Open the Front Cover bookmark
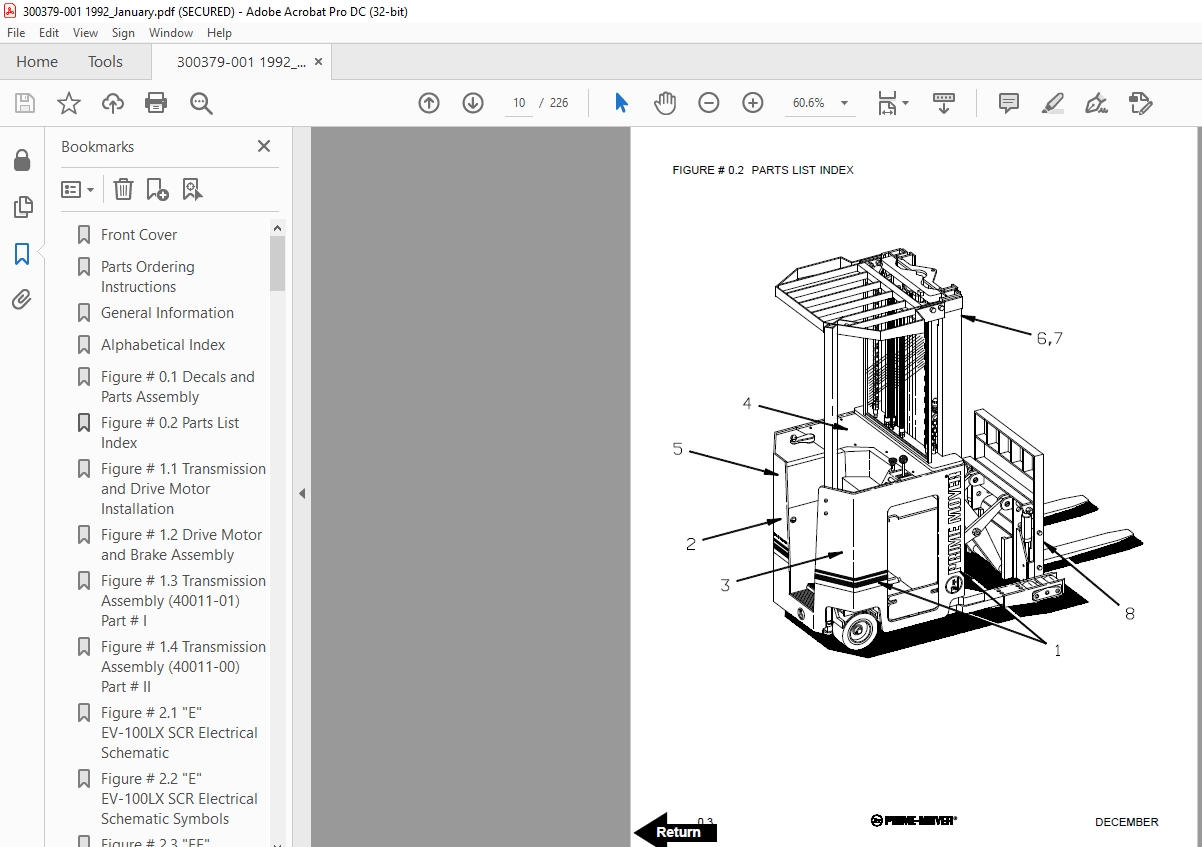 point(139,235)
